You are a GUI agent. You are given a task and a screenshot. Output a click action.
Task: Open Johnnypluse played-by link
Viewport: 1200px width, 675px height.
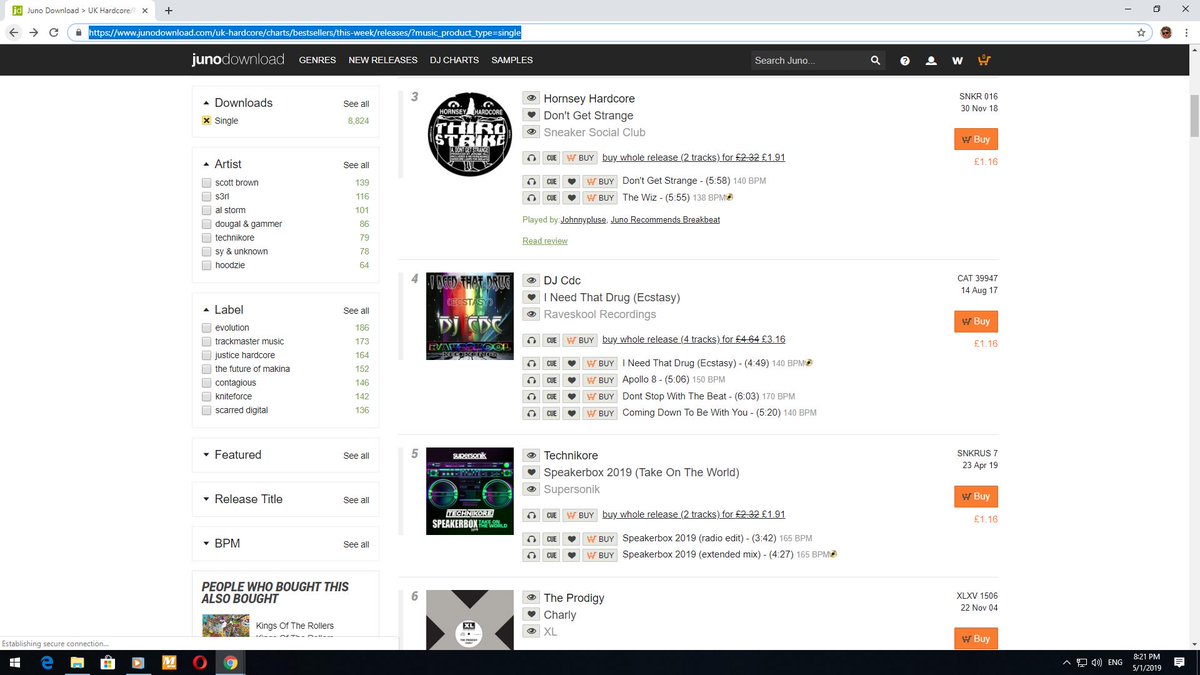click(583, 219)
